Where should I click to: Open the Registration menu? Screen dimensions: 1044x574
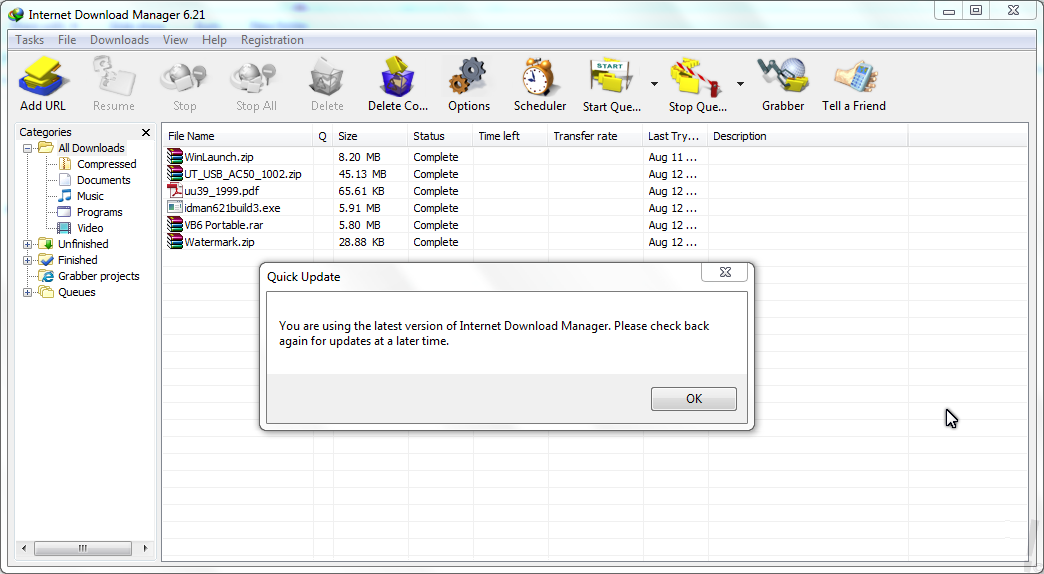click(272, 40)
